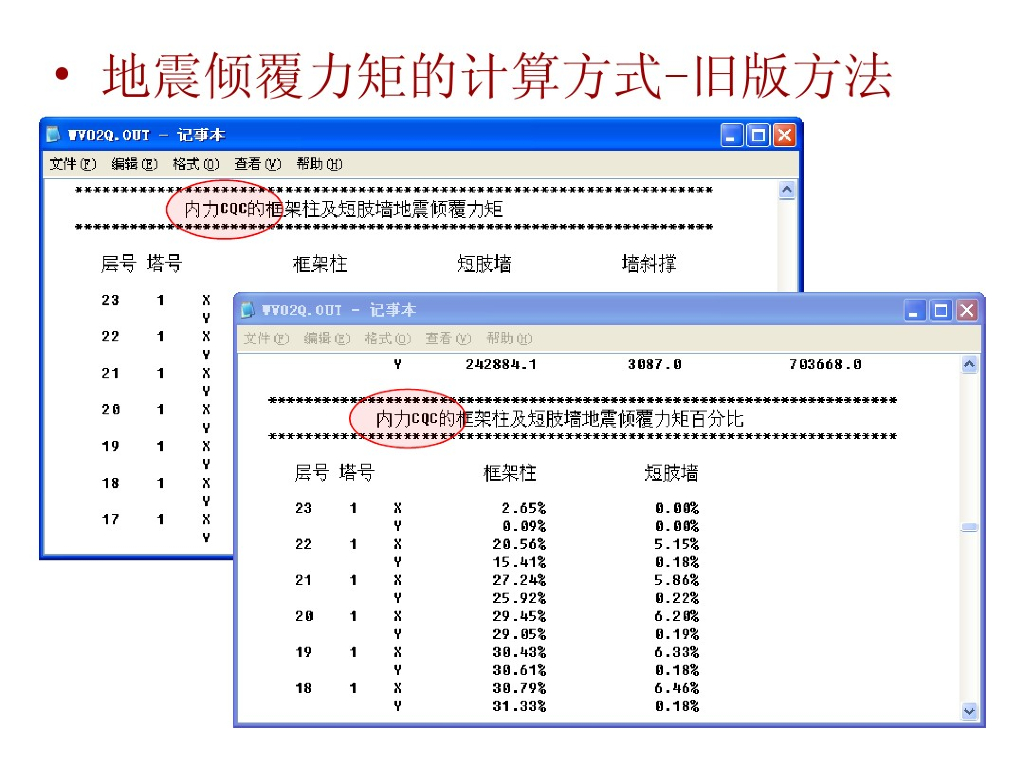
Task: Click the value 25.92% in front window
Action: (519, 598)
